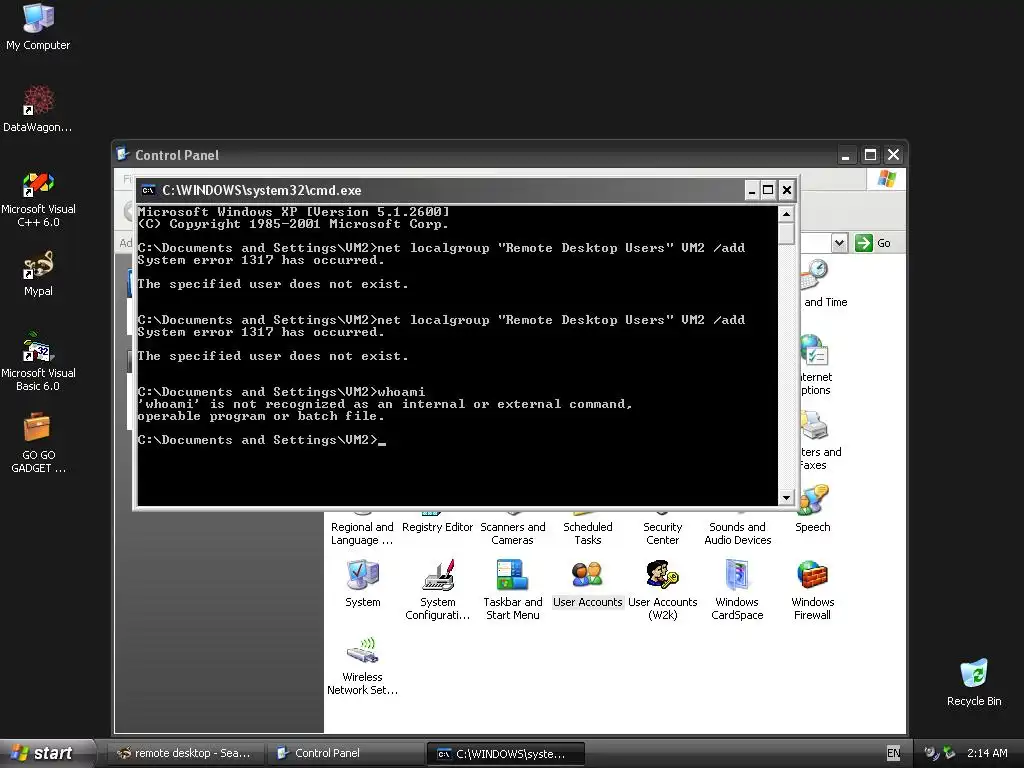The height and width of the screenshot is (768, 1024).
Task: Click the Windows flag logo in Control Panel
Action: [886, 178]
